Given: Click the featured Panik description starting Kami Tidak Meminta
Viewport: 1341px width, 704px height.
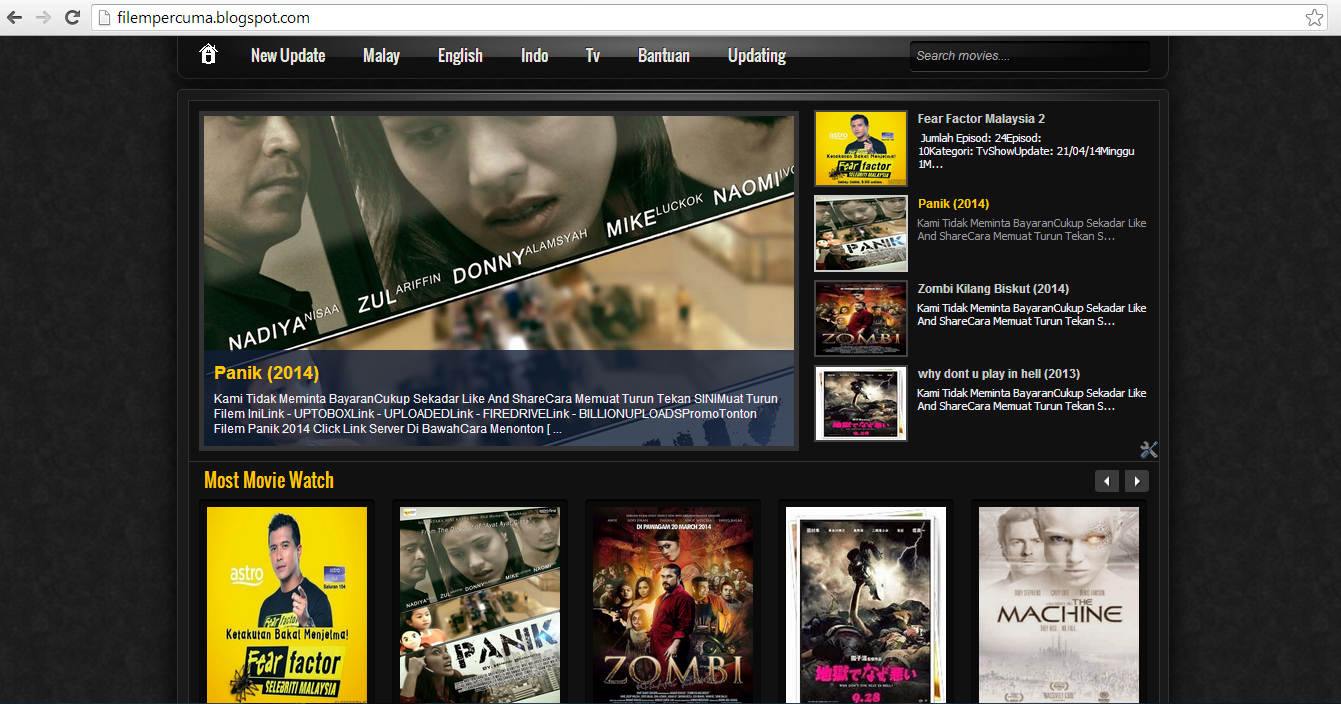Looking at the screenshot, I should 496,413.
